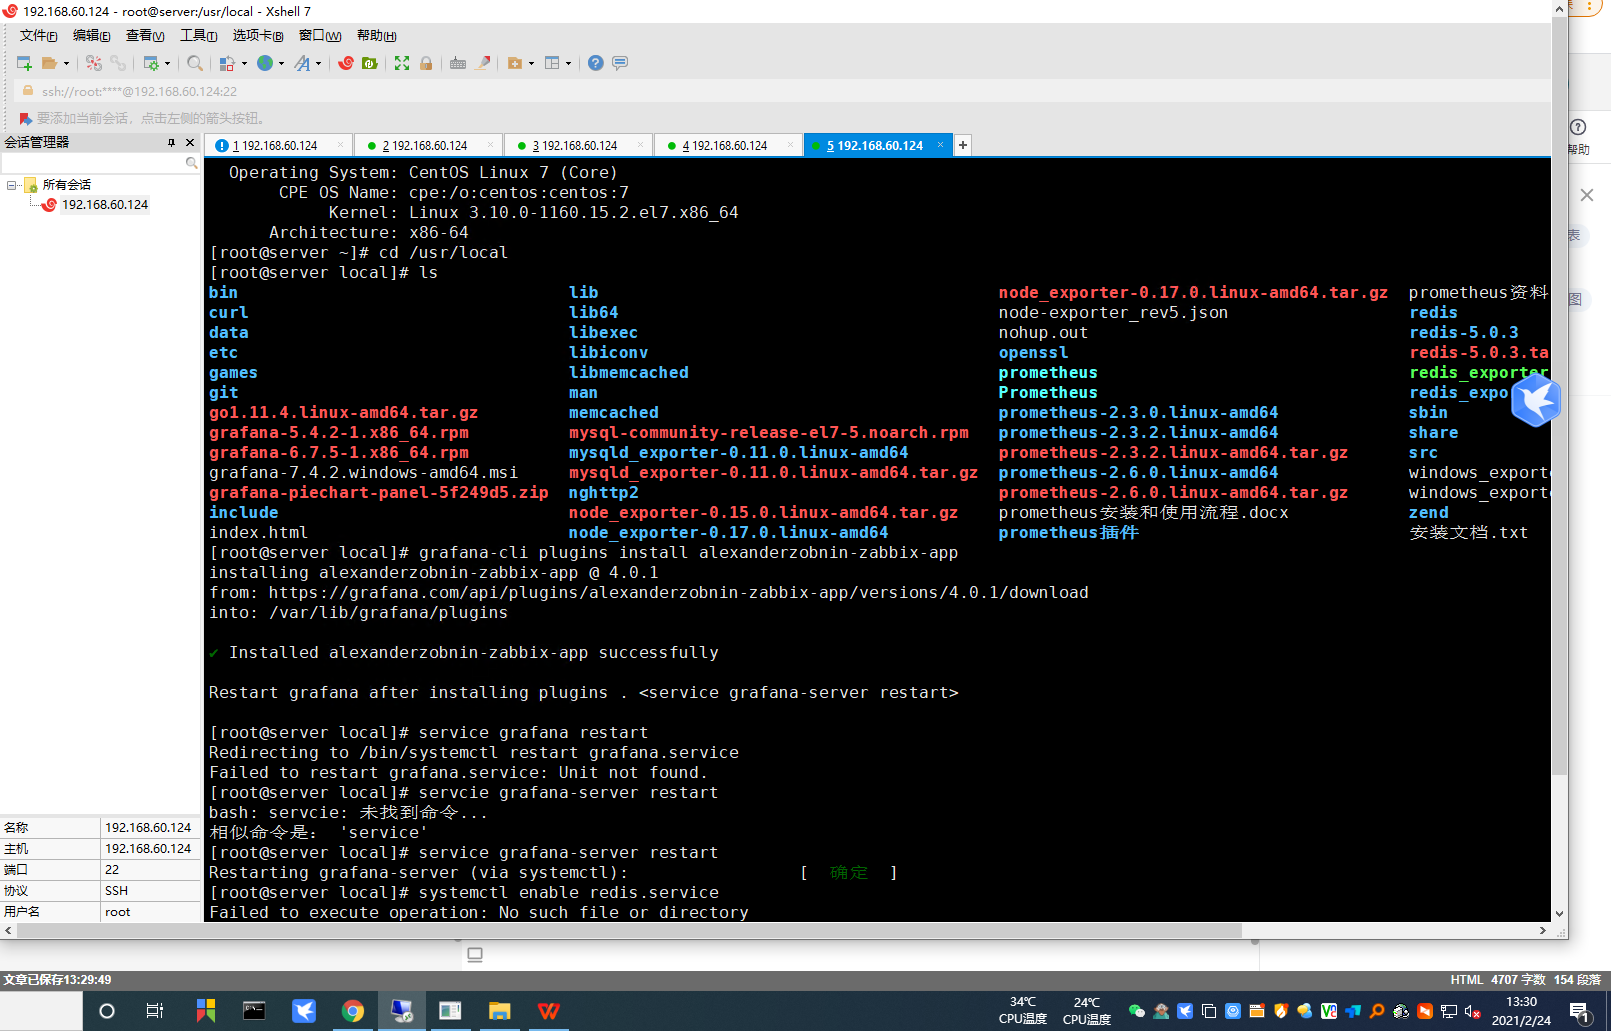
Task: Open help with the blue question icon
Action: (x=596, y=63)
